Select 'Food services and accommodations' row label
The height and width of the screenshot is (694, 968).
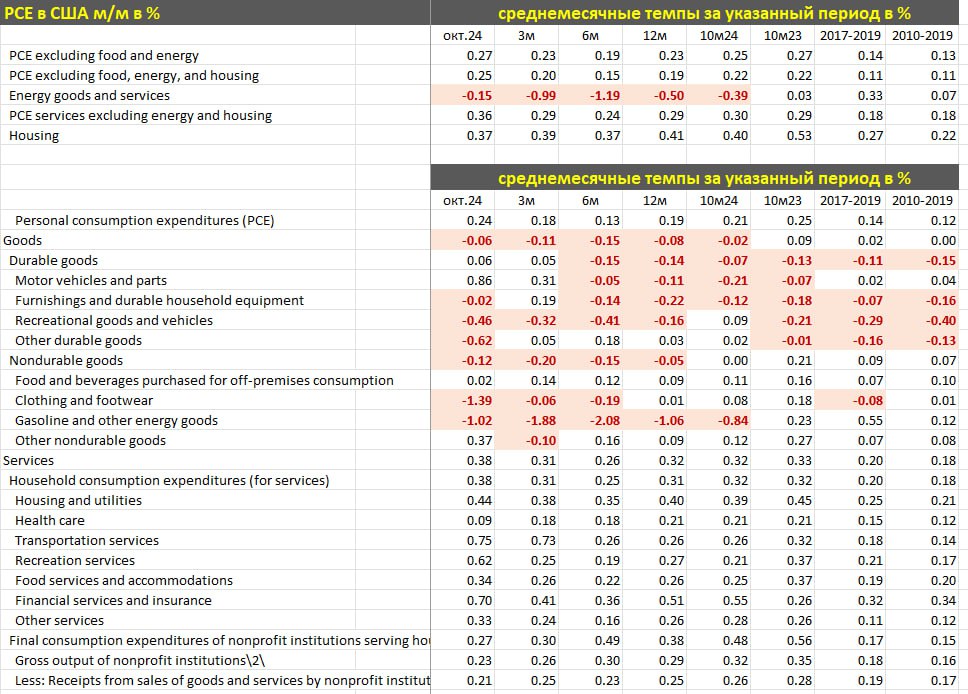point(124,581)
